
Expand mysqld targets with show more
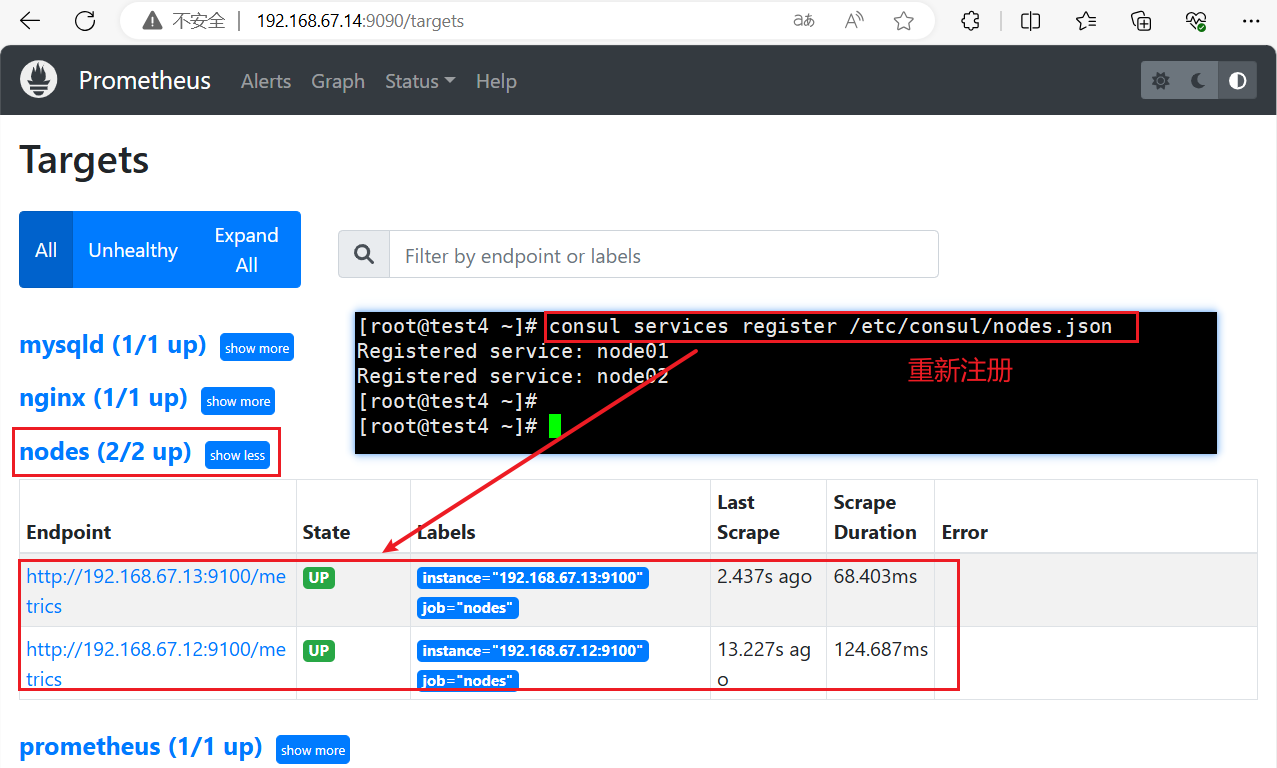pyautogui.click(x=257, y=348)
